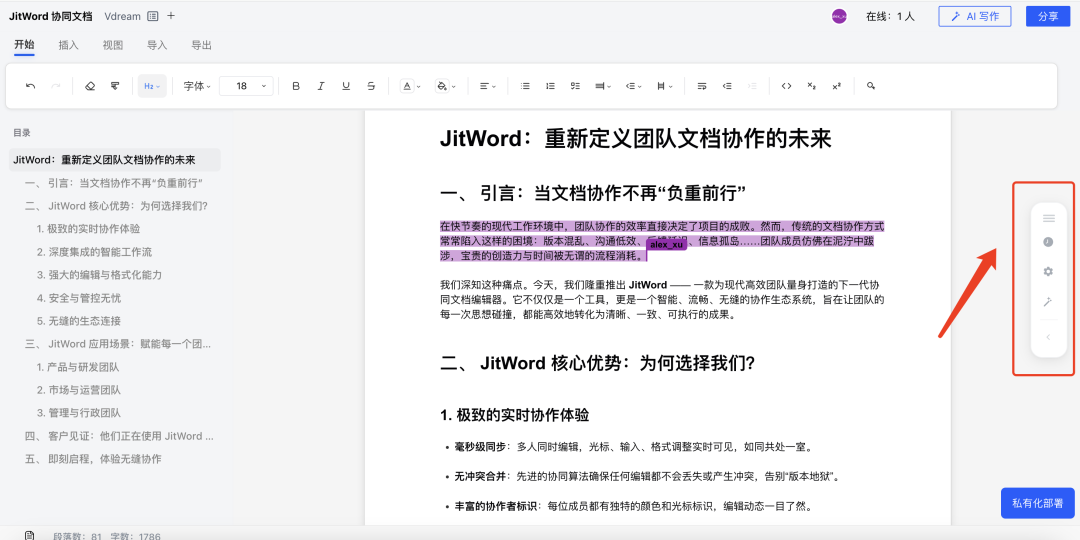Click the user avatar
The height and width of the screenshot is (540, 1080).
(839, 17)
